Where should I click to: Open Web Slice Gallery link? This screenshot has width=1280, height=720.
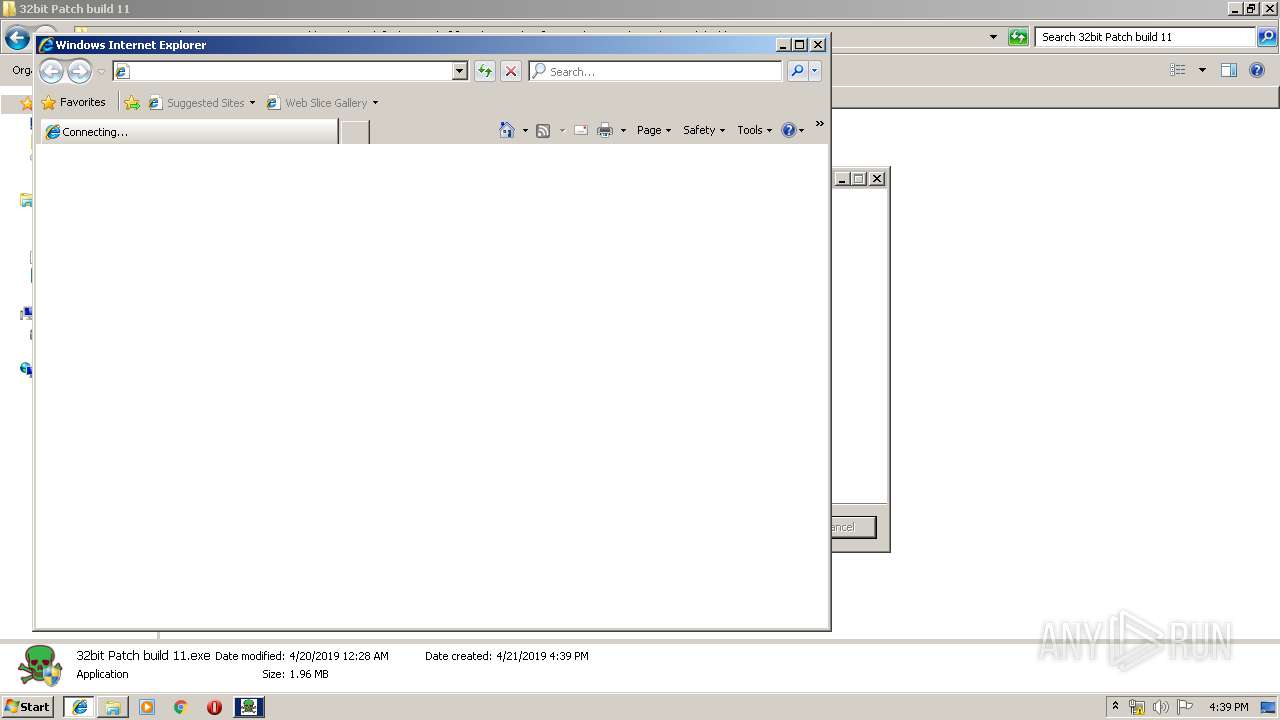tap(317, 102)
